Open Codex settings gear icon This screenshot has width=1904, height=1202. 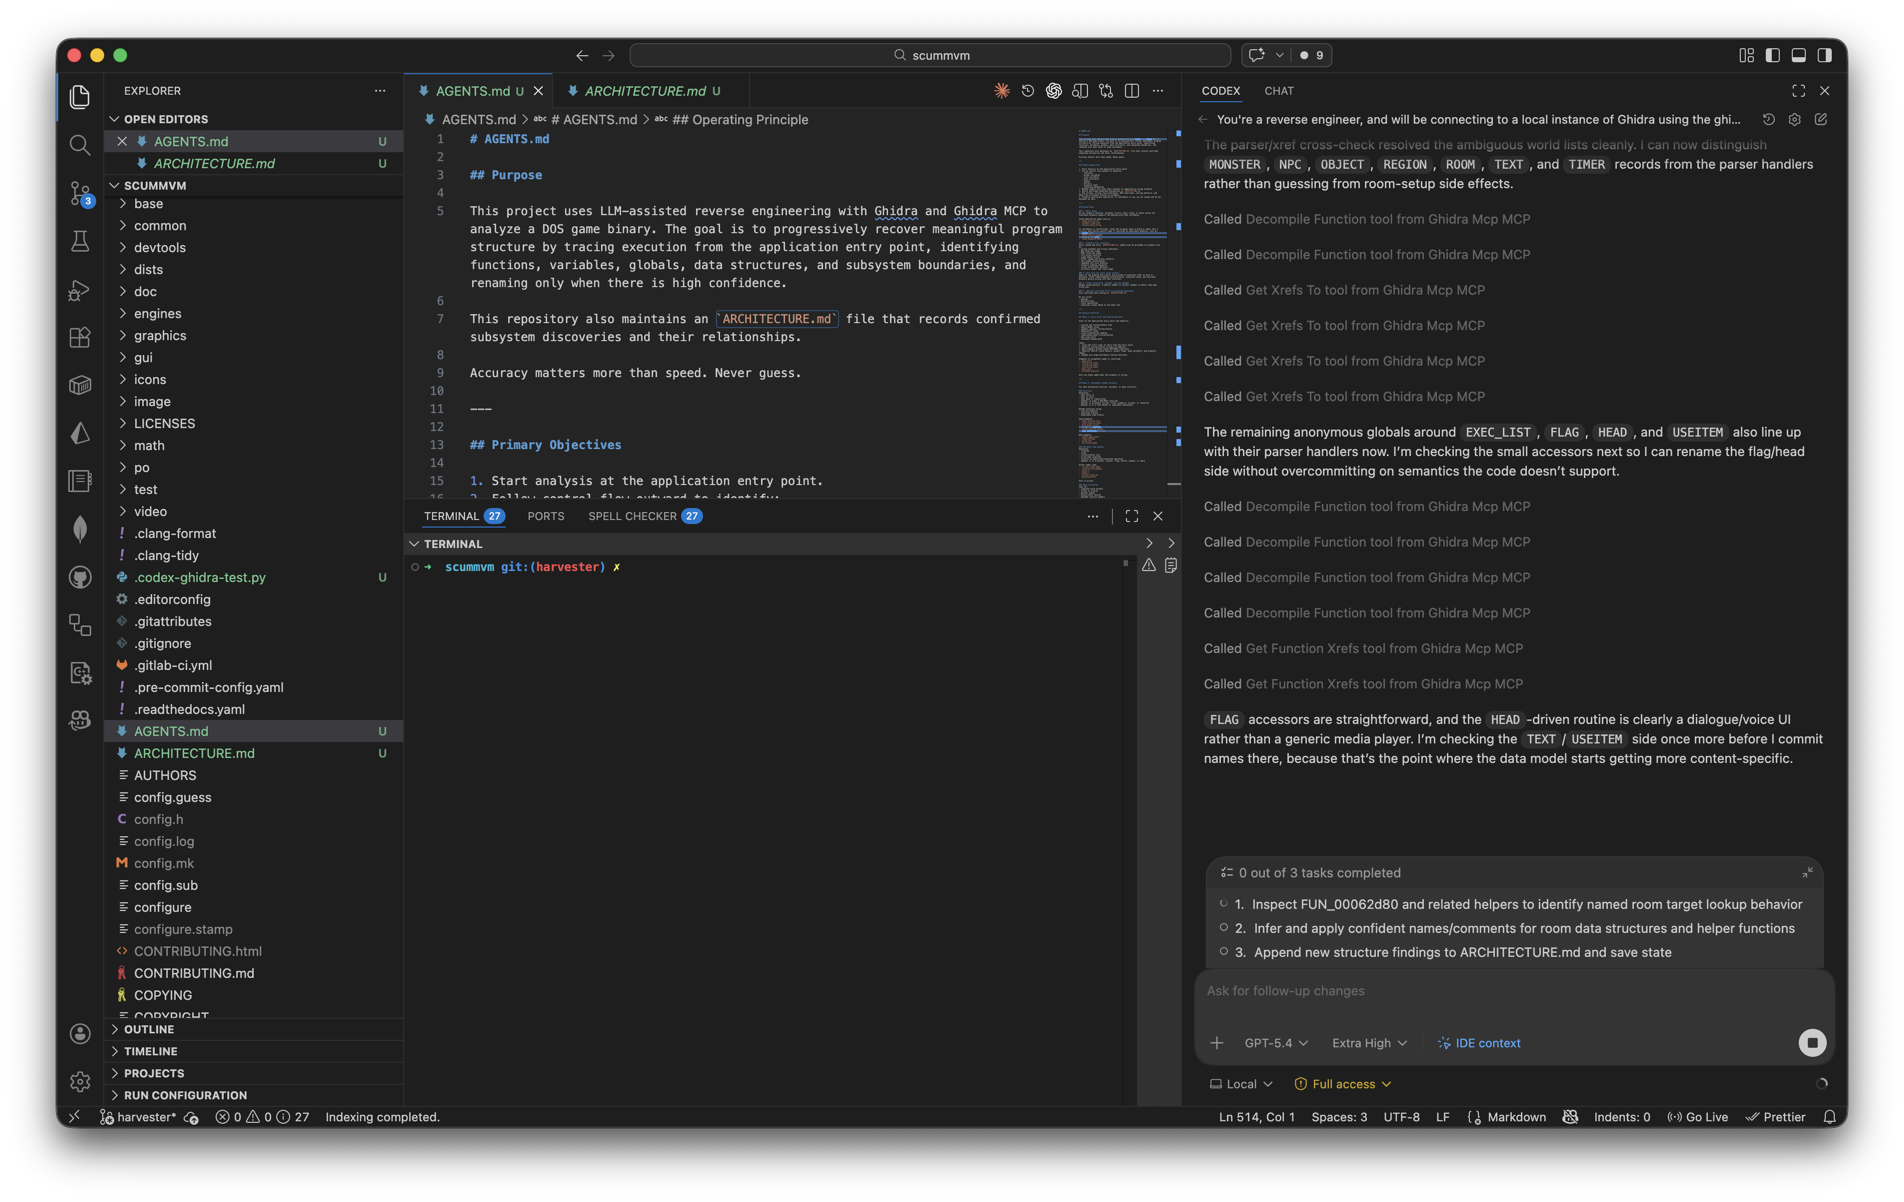point(1794,119)
